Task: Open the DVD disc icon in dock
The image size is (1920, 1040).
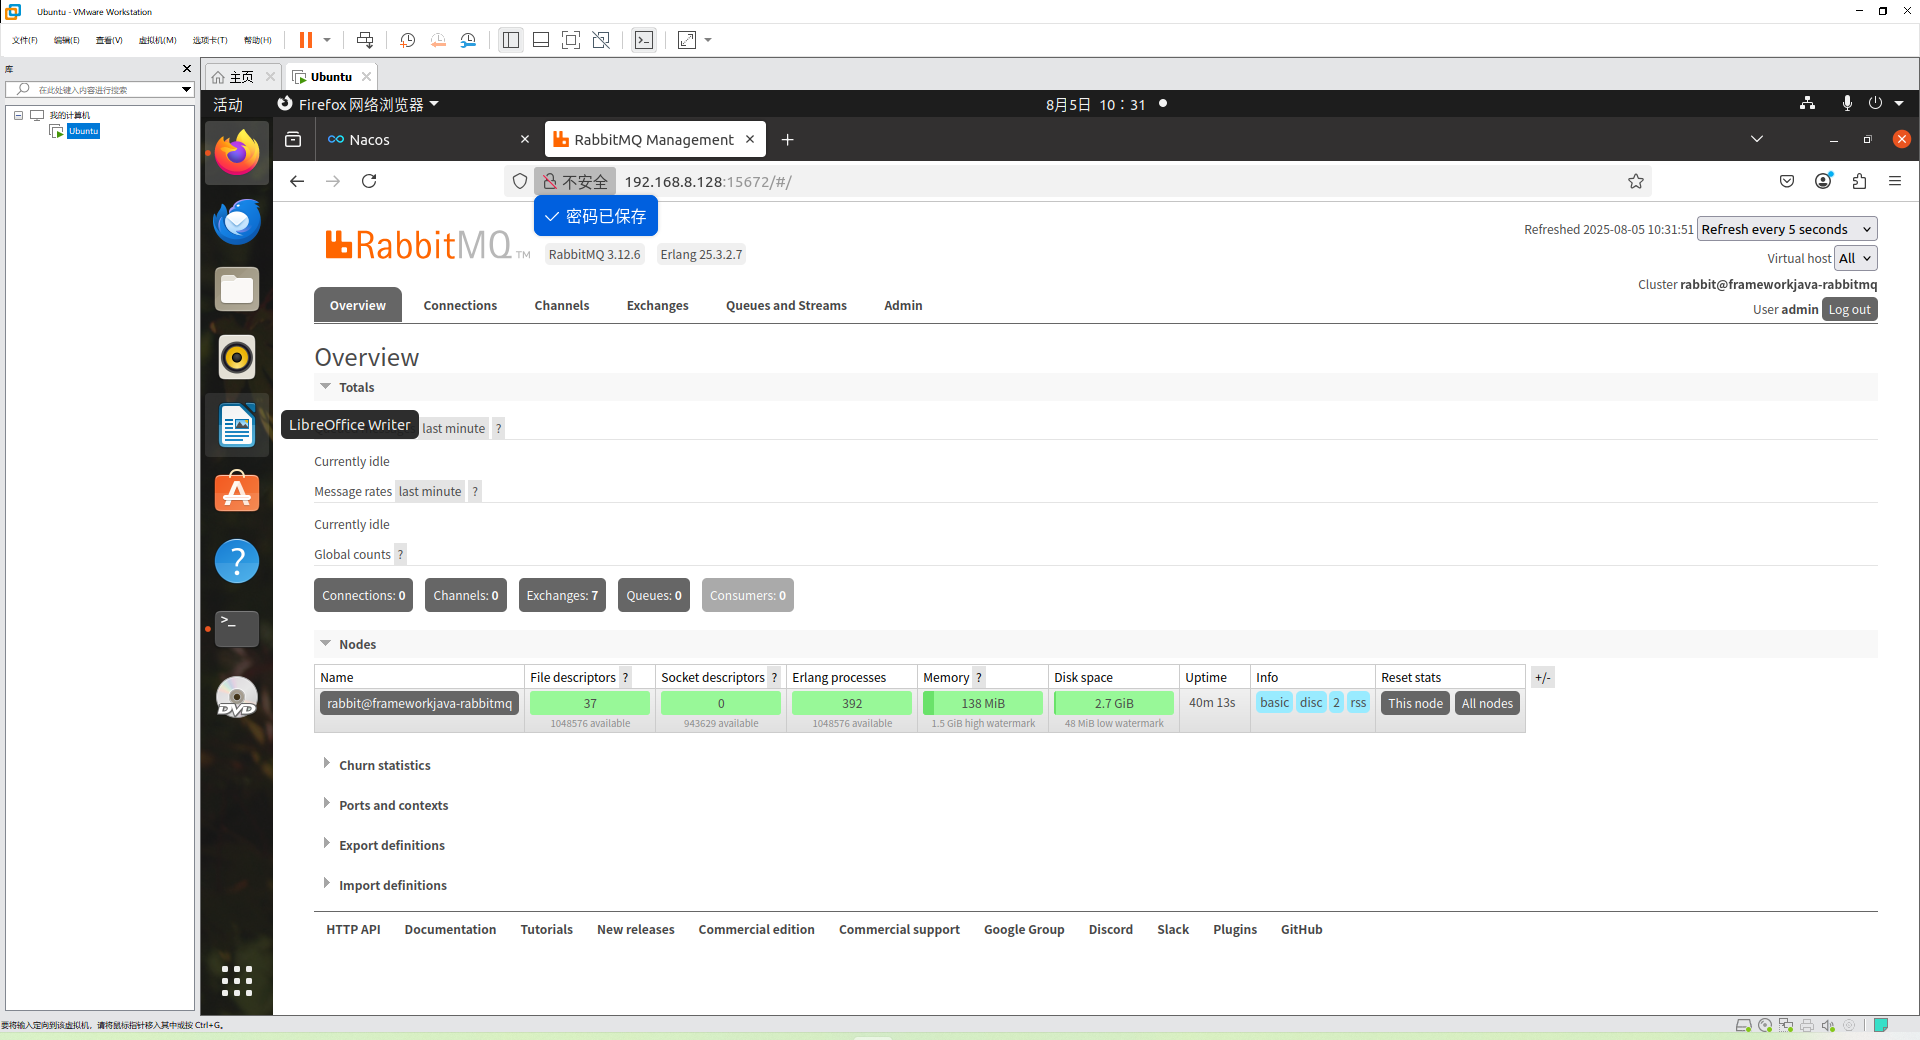Action: click(237, 697)
